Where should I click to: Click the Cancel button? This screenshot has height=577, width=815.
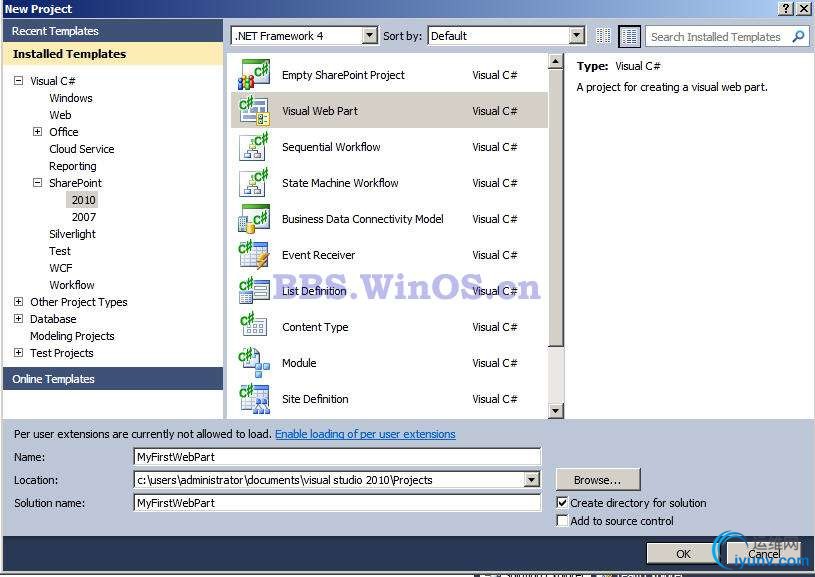763,554
